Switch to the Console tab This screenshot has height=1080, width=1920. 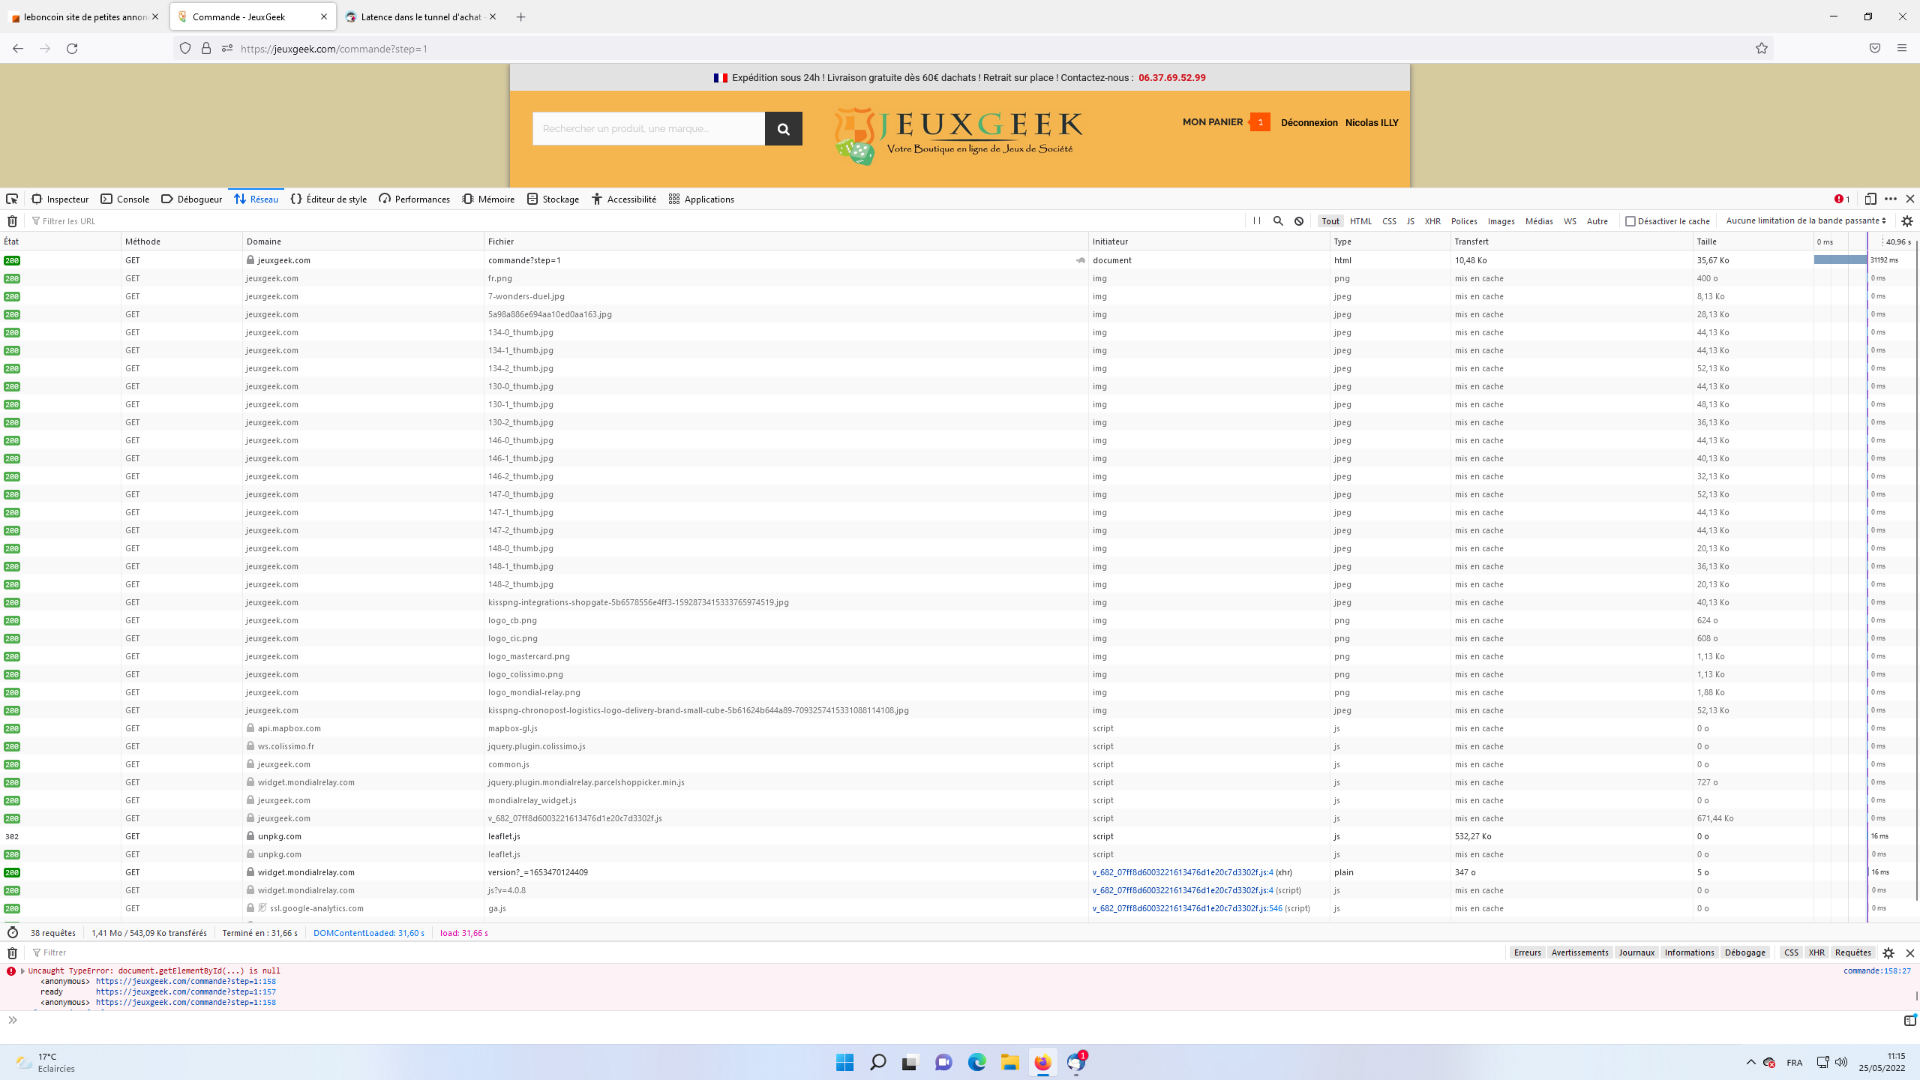[125, 199]
